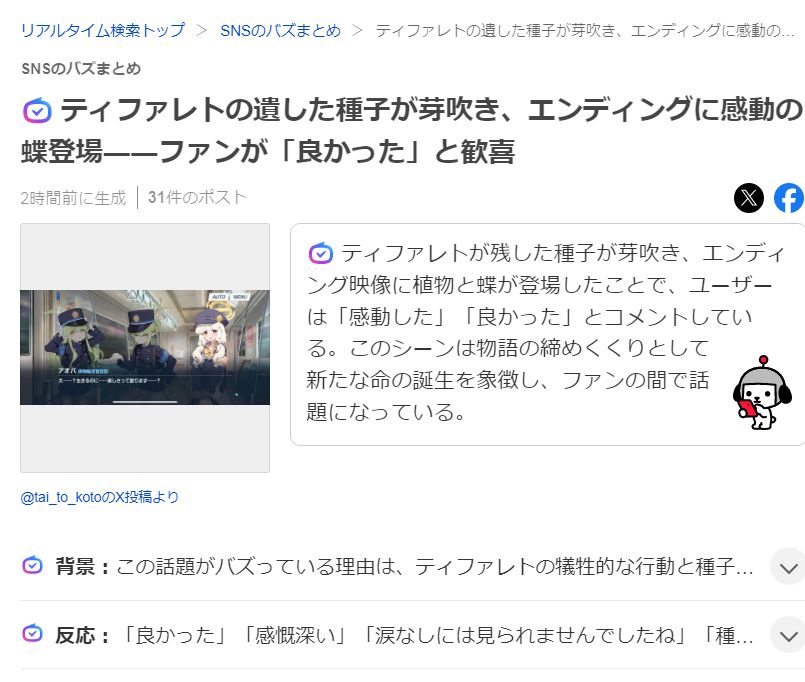Share this summary on Facebook

pyautogui.click(x=789, y=198)
